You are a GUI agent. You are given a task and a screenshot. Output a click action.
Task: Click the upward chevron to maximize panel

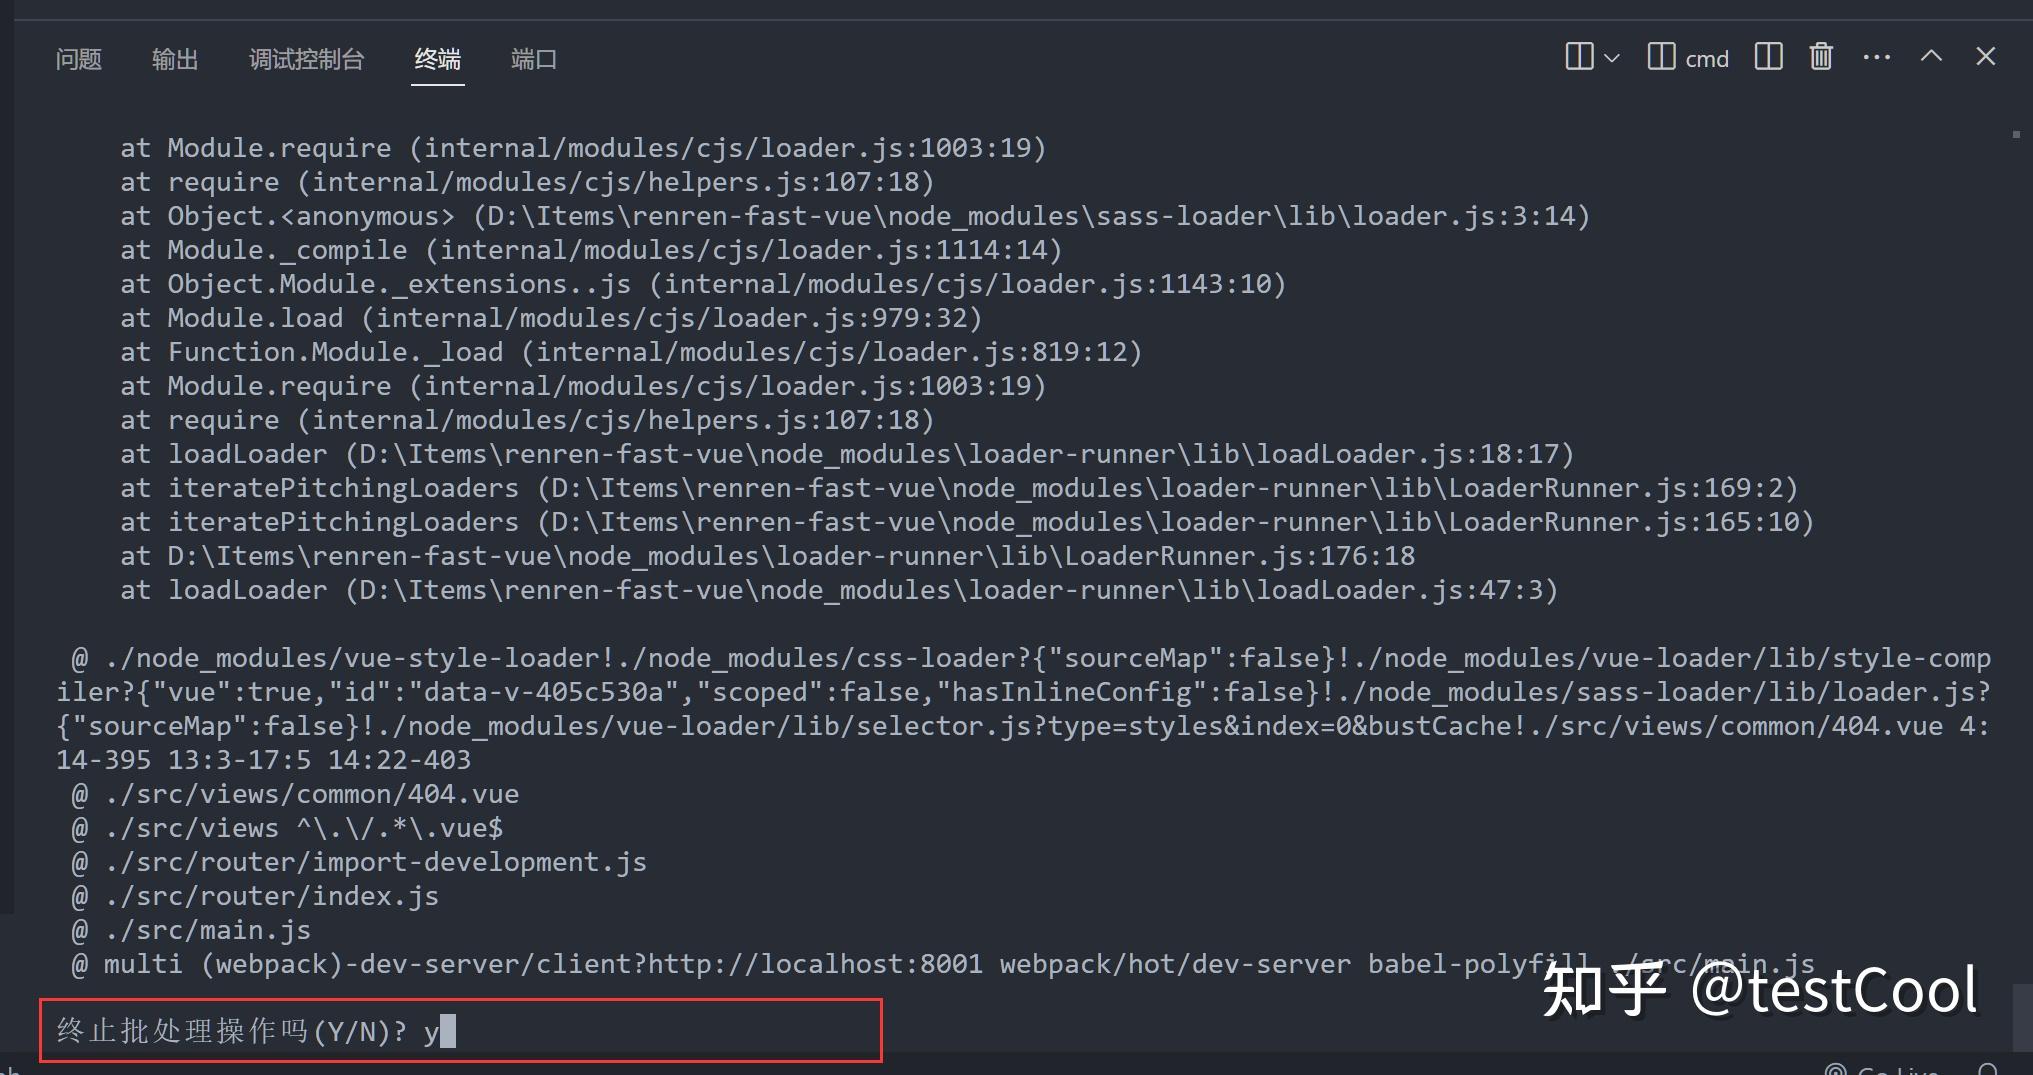click(x=1931, y=56)
